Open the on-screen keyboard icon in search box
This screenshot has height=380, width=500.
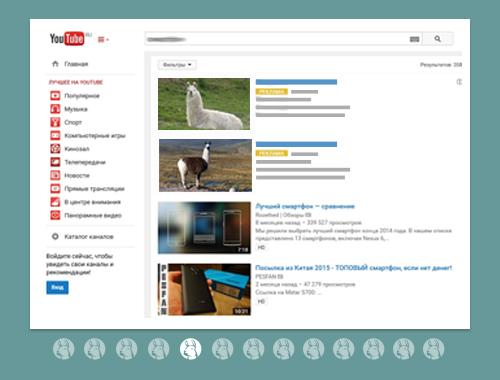pyautogui.click(x=414, y=39)
